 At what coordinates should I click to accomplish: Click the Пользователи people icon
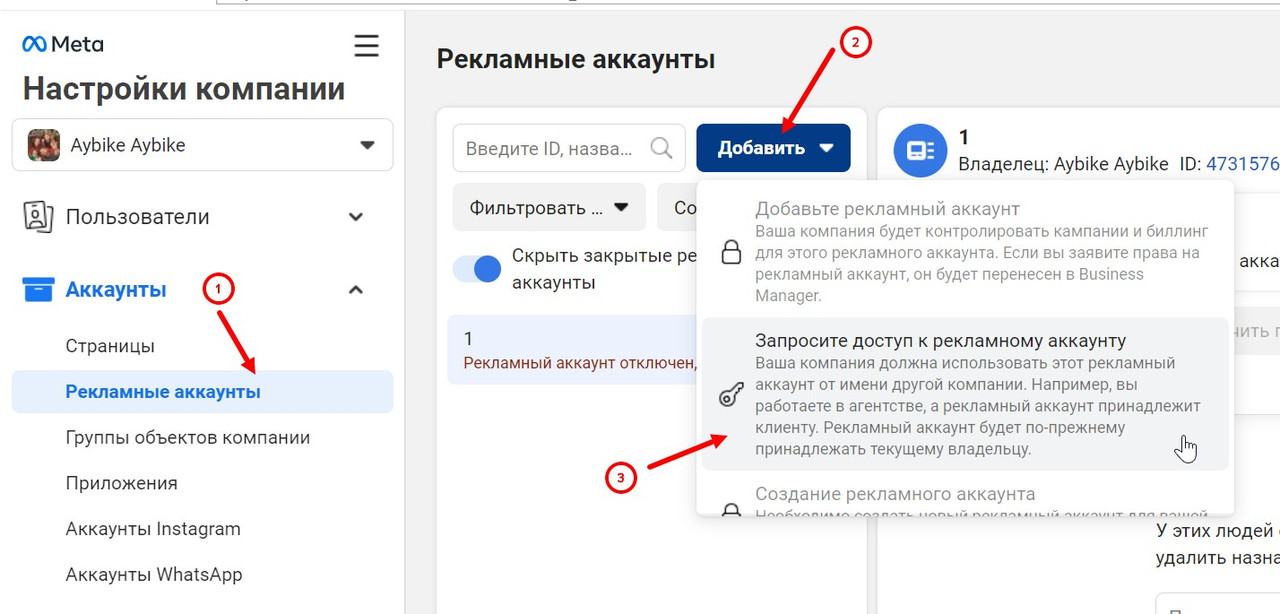coord(38,217)
